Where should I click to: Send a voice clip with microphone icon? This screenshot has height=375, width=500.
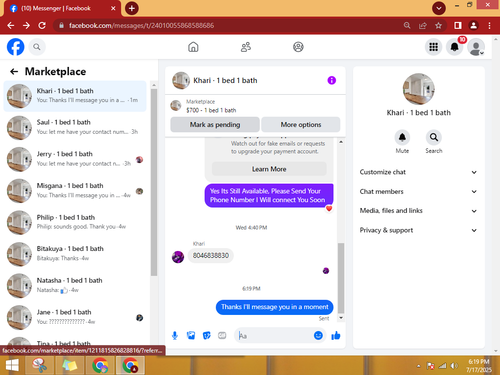175,335
